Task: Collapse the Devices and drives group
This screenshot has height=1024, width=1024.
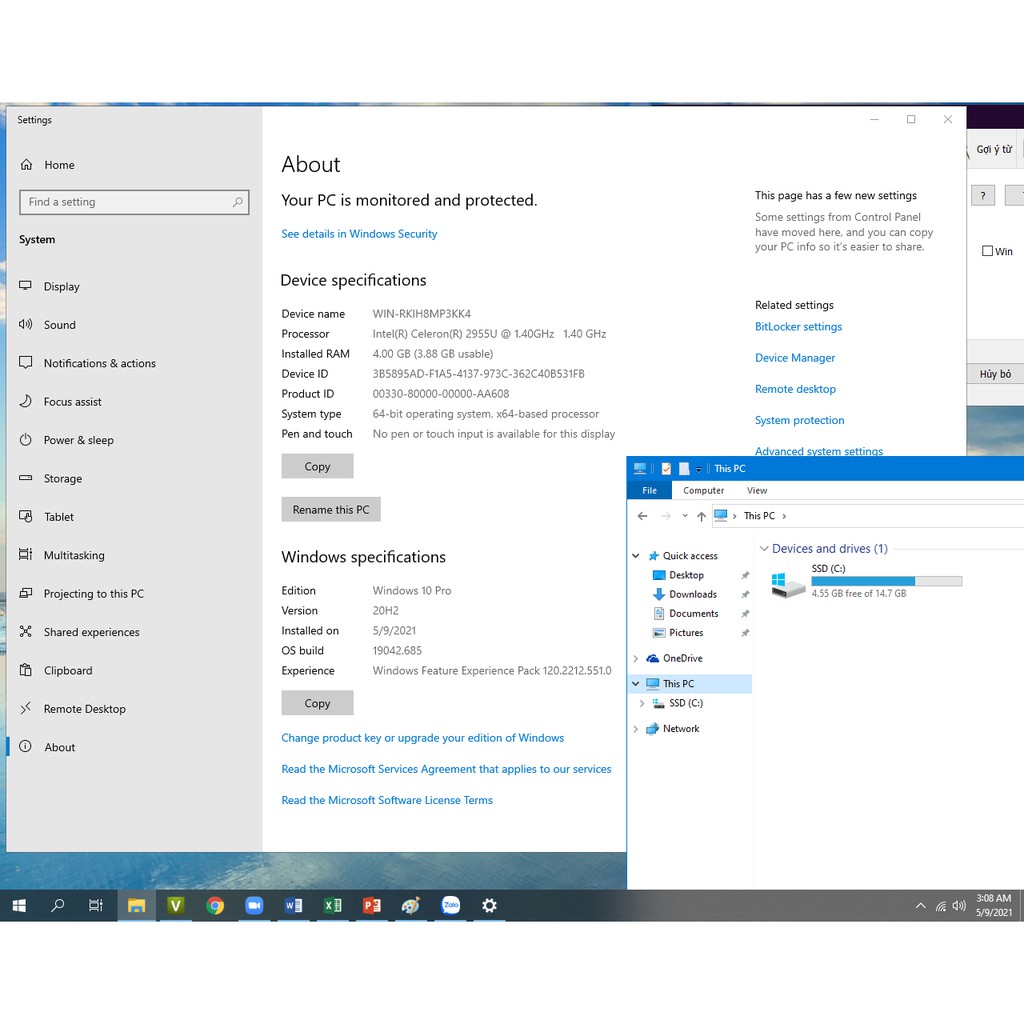Action: click(x=764, y=549)
